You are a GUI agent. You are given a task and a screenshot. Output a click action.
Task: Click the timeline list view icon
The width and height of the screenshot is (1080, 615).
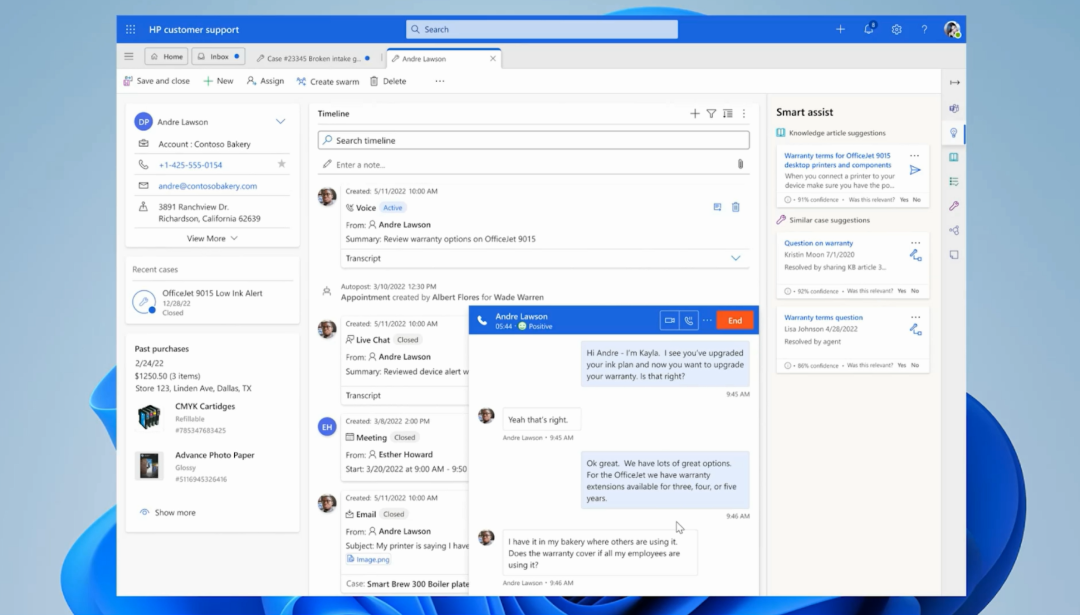(x=727, y=114)
